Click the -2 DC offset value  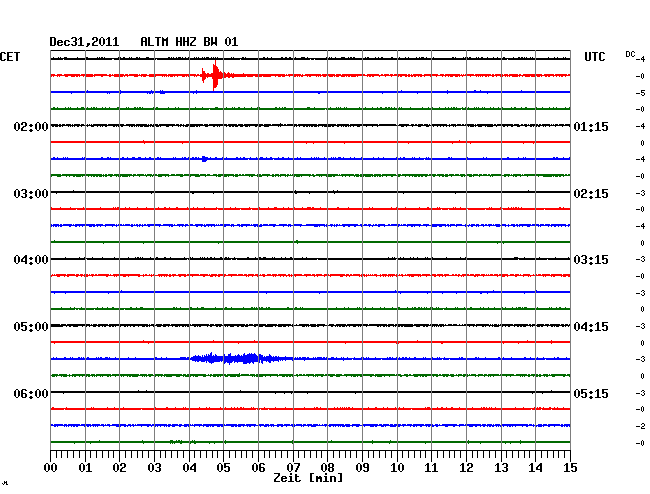click(x=640, y=426)
